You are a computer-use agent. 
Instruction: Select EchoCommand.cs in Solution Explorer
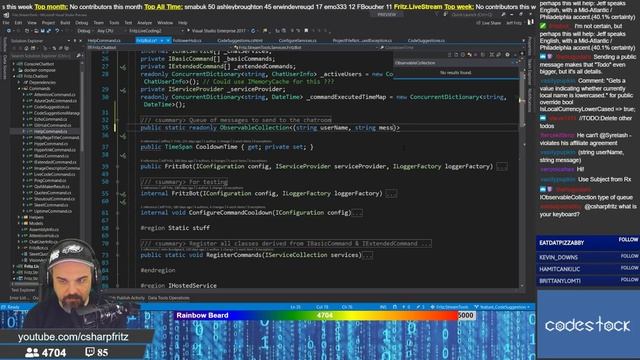tap(50, 119)
